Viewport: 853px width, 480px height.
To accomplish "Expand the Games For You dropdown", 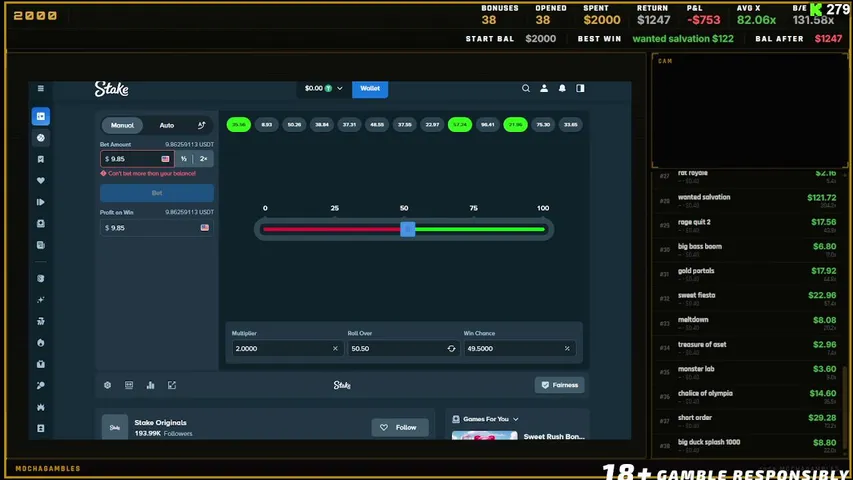I will click(486, 420).
